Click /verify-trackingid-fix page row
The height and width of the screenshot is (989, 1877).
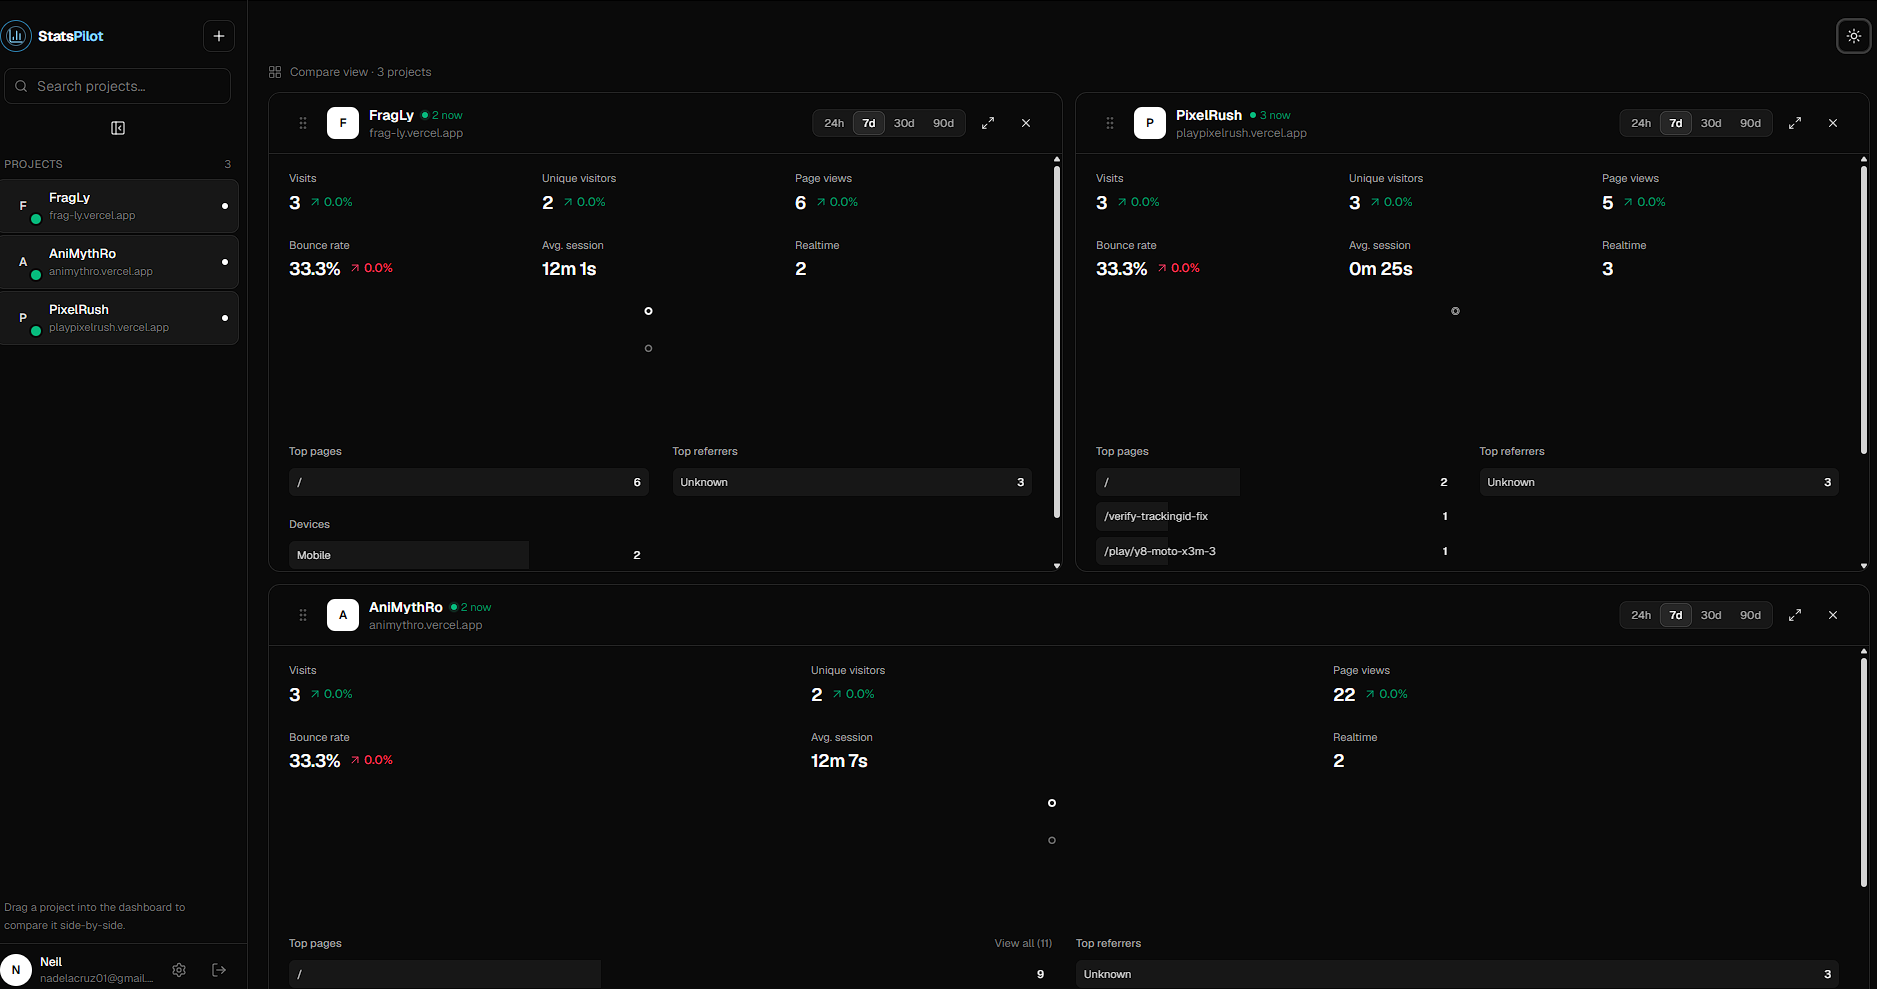pos(1275,516)
